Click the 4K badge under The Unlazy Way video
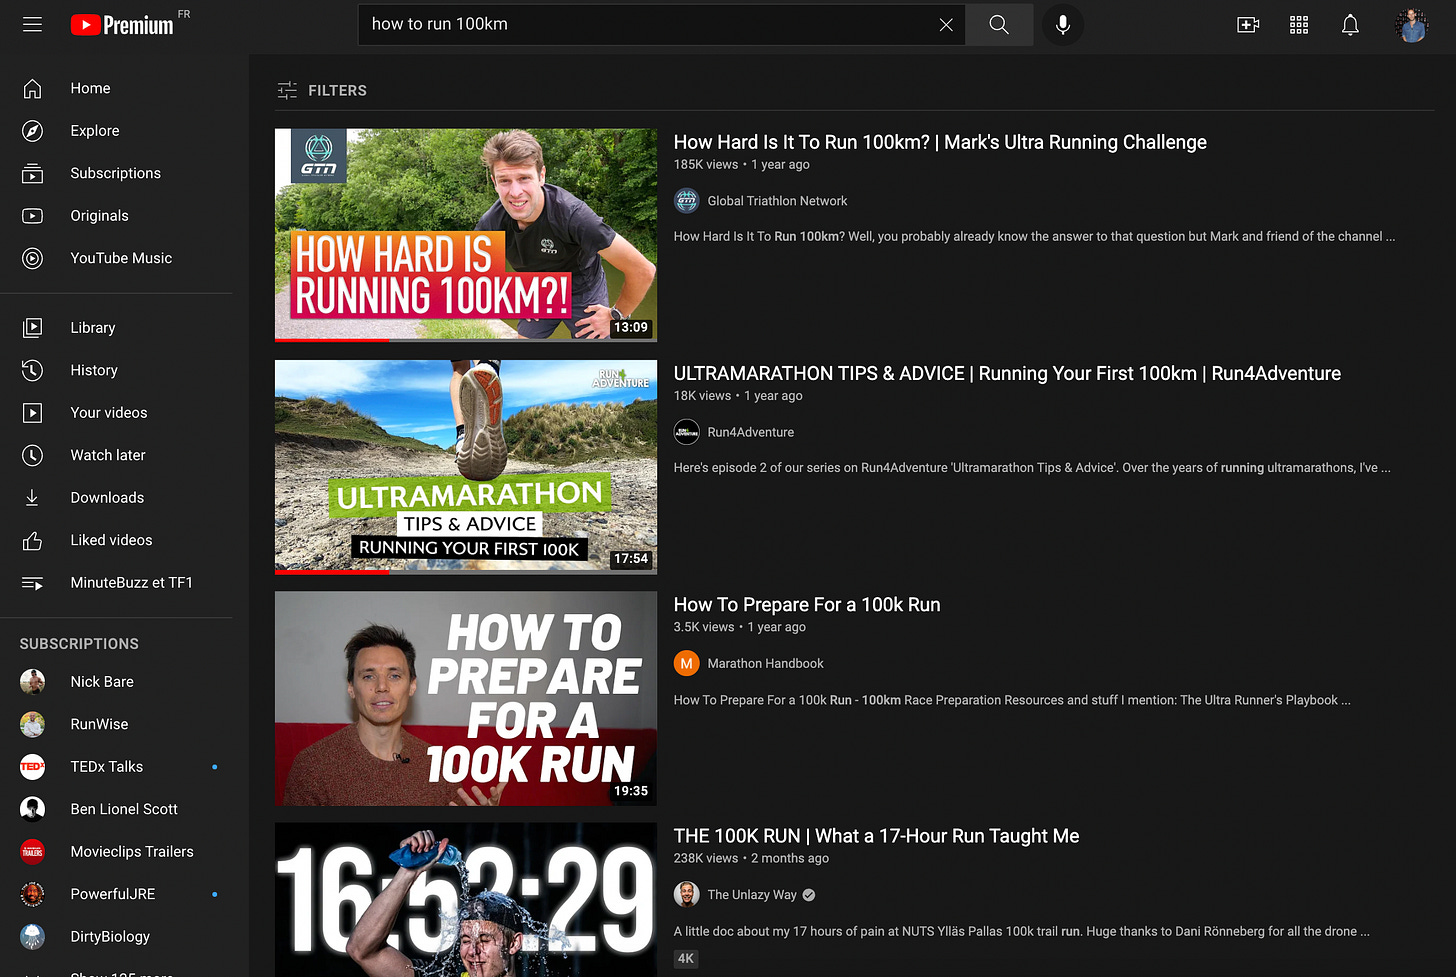The width and height of the screenshot is (1456, 977). tap(686, 958)
